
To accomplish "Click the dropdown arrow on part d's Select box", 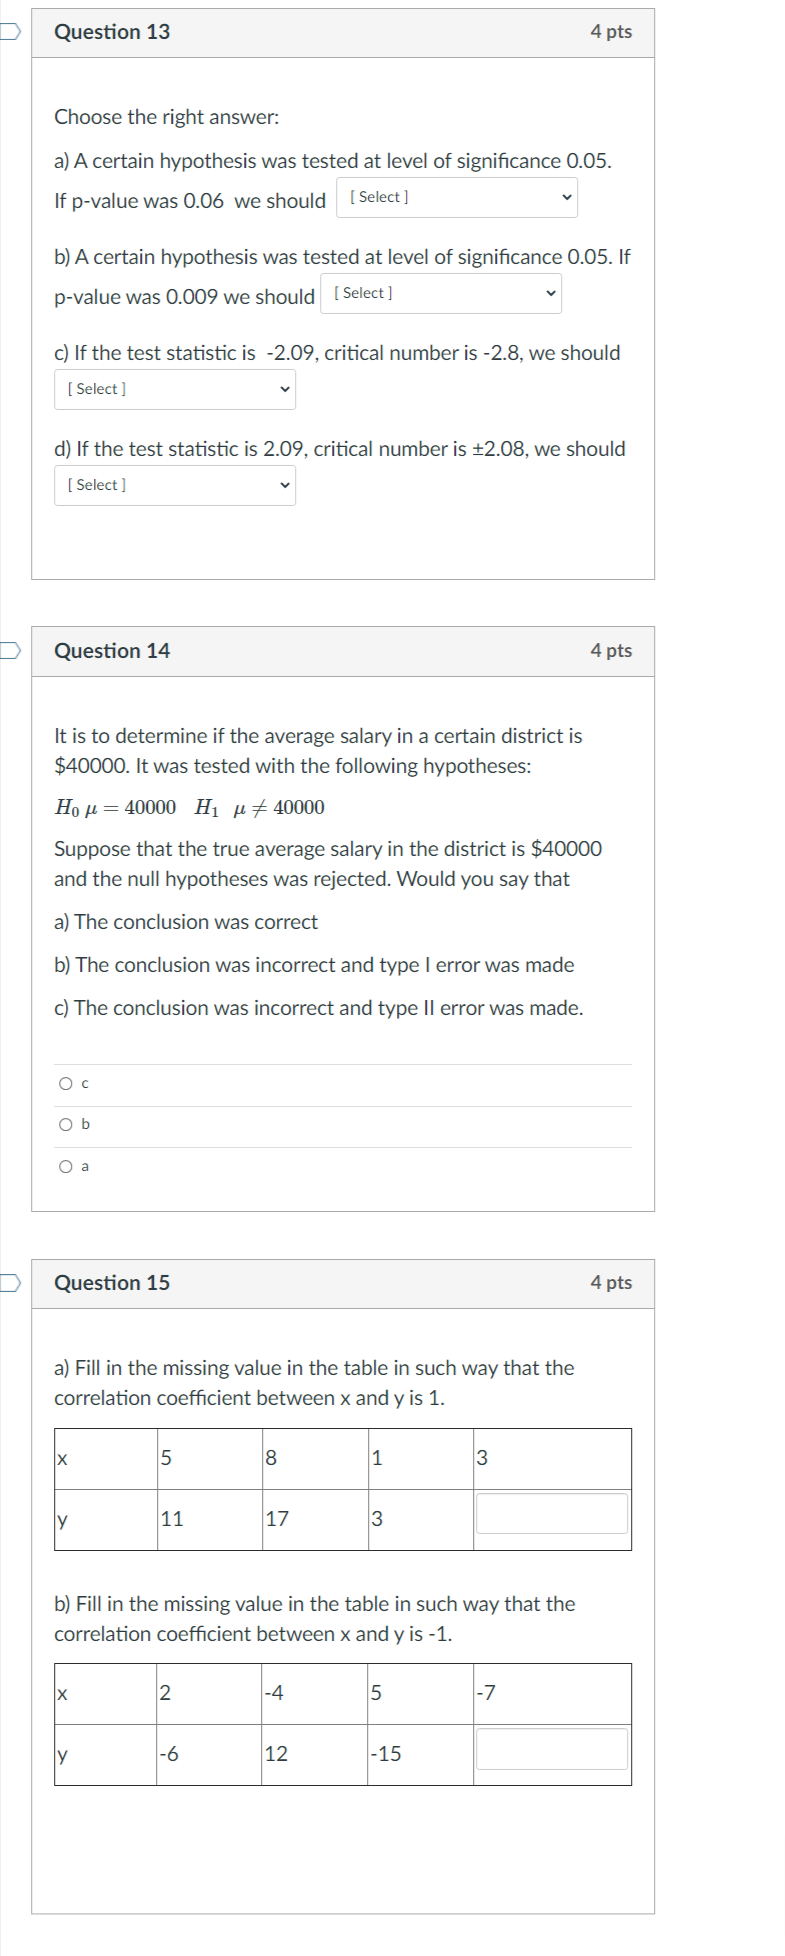I will pyautogui.click(x=285, y=485).
